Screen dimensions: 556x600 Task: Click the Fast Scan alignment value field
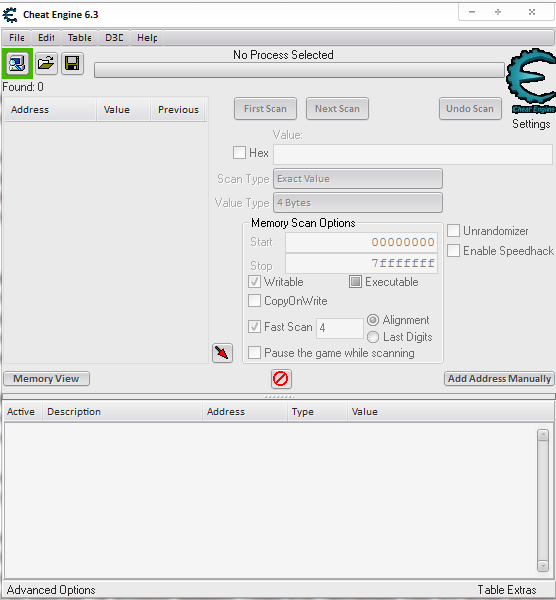(x=339, y=328)
